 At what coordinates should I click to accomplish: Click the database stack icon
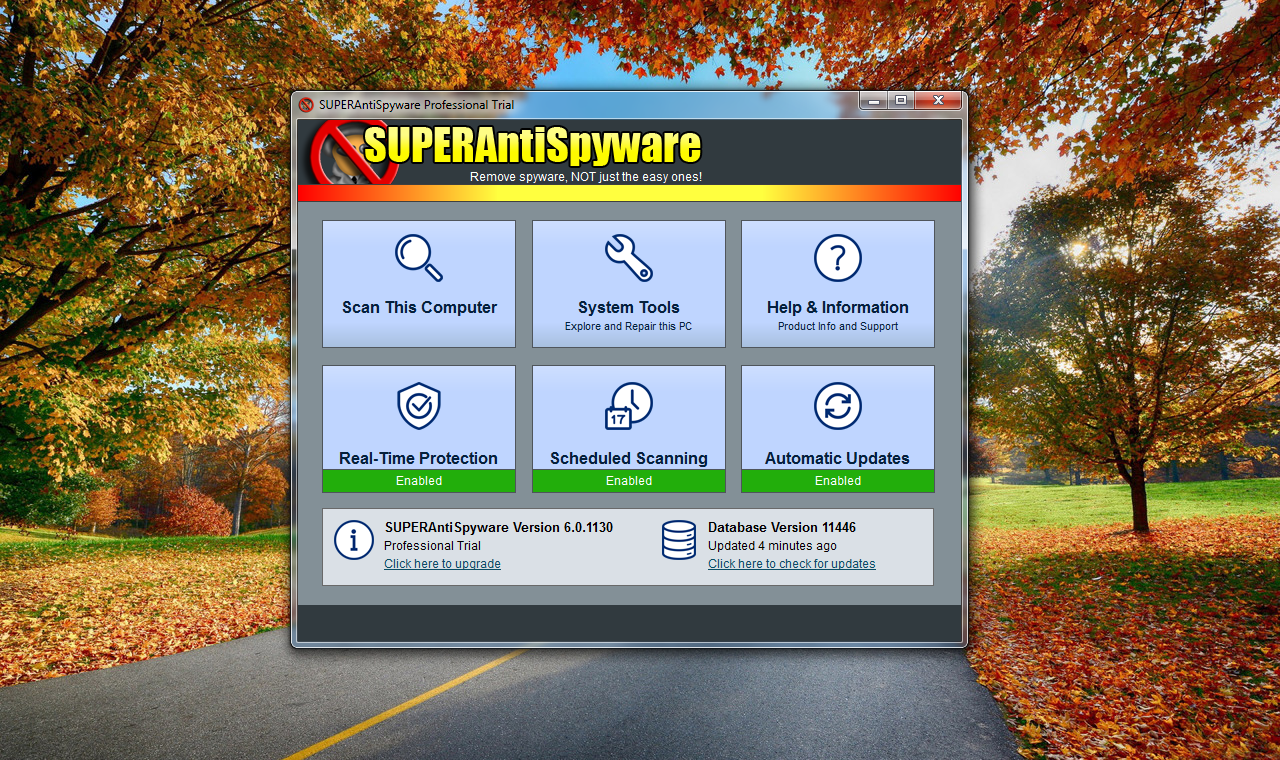tap(678, 540)
